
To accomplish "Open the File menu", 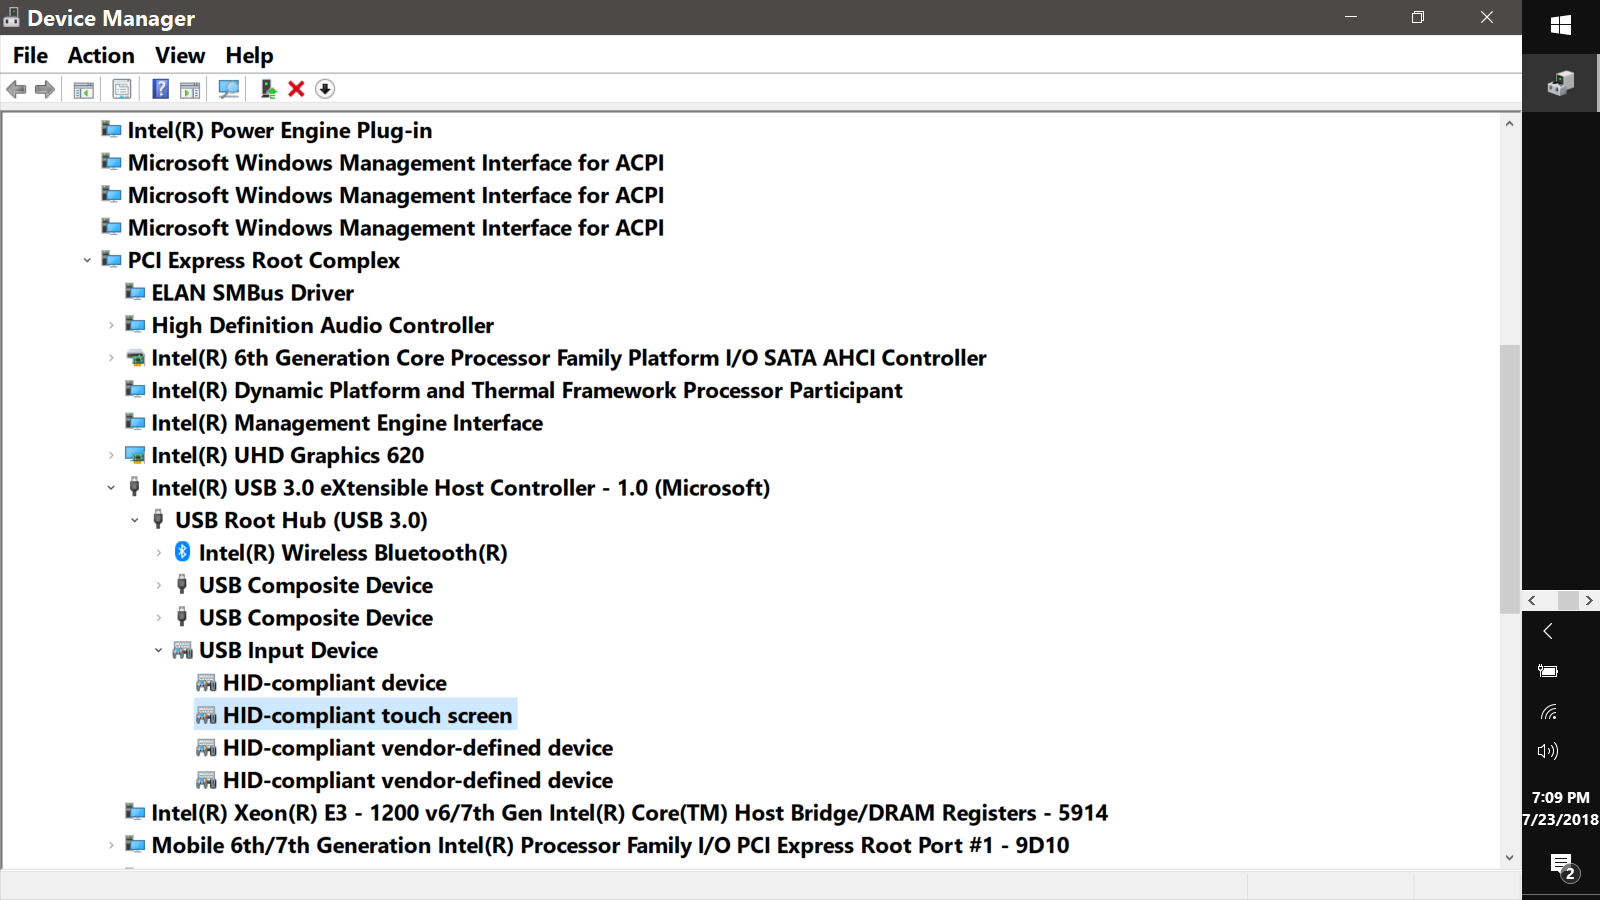I will pos(30,56).
